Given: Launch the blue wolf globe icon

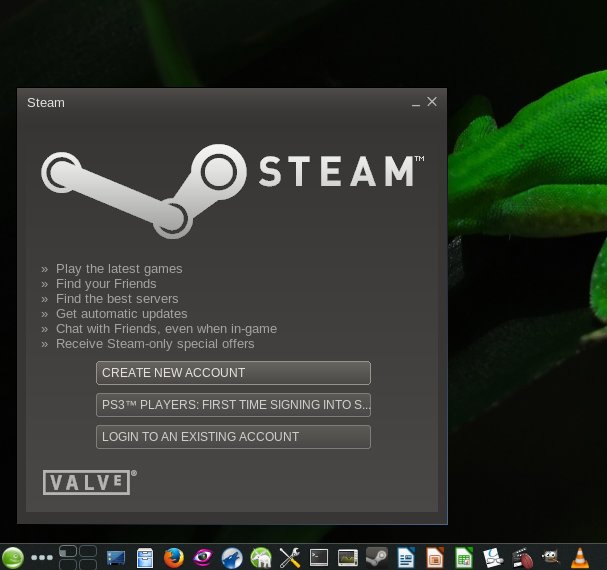Looking at the screenshot, I should point(232,558).
